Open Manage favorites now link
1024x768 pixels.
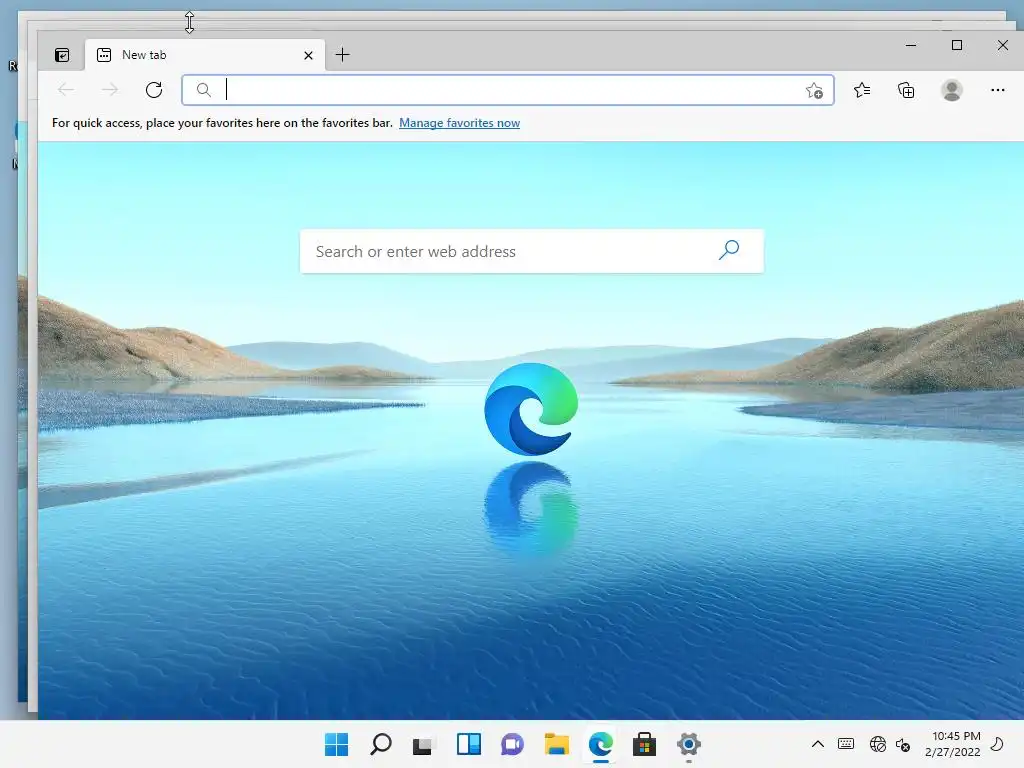(x=459, y=123)
